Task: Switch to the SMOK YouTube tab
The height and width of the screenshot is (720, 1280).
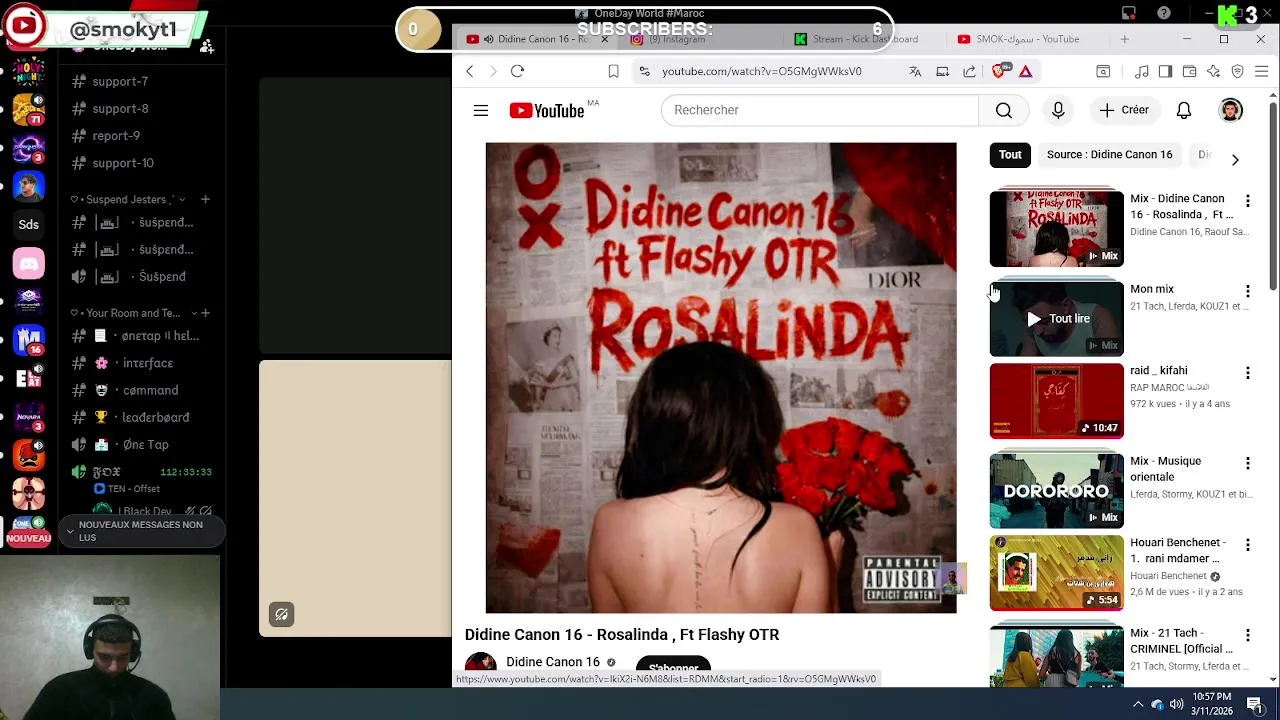Action: point(1027,39)
